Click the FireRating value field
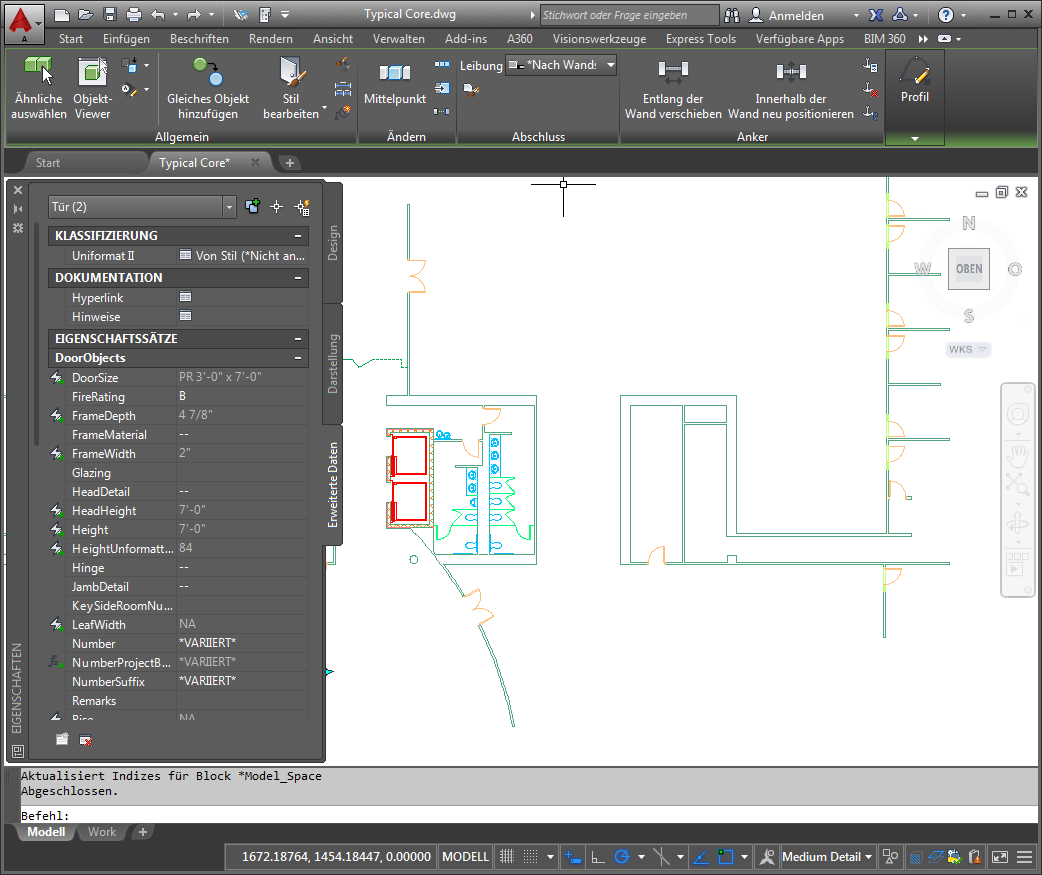This screenshot has width=1042, height=875. point(241,397)
